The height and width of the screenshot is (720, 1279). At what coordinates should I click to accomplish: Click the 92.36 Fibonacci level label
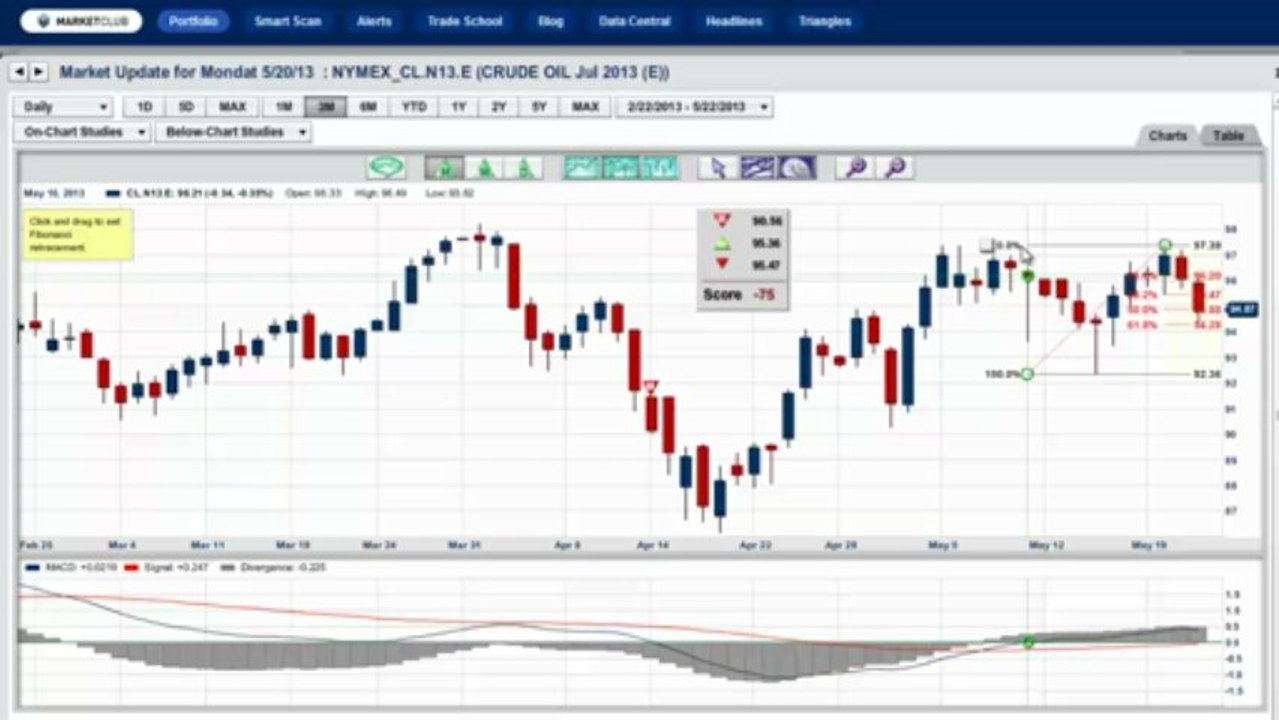(x=1207, y=374)
